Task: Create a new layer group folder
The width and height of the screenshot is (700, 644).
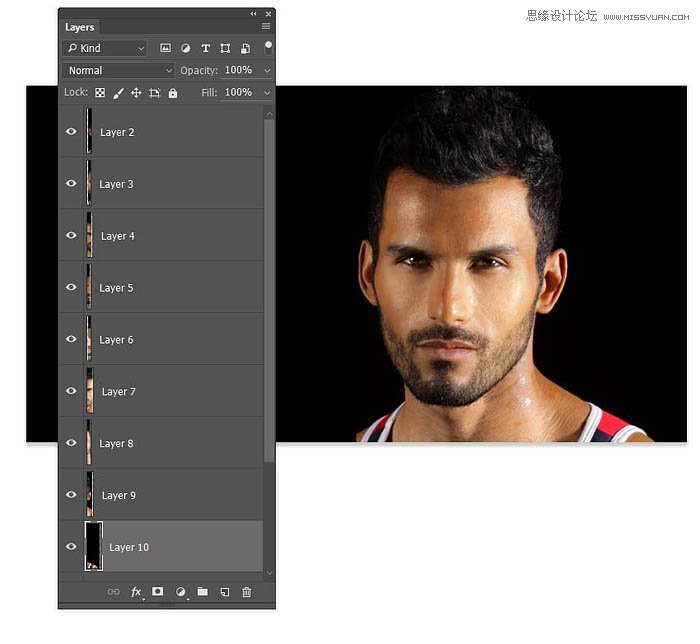Action: [202, 592]
